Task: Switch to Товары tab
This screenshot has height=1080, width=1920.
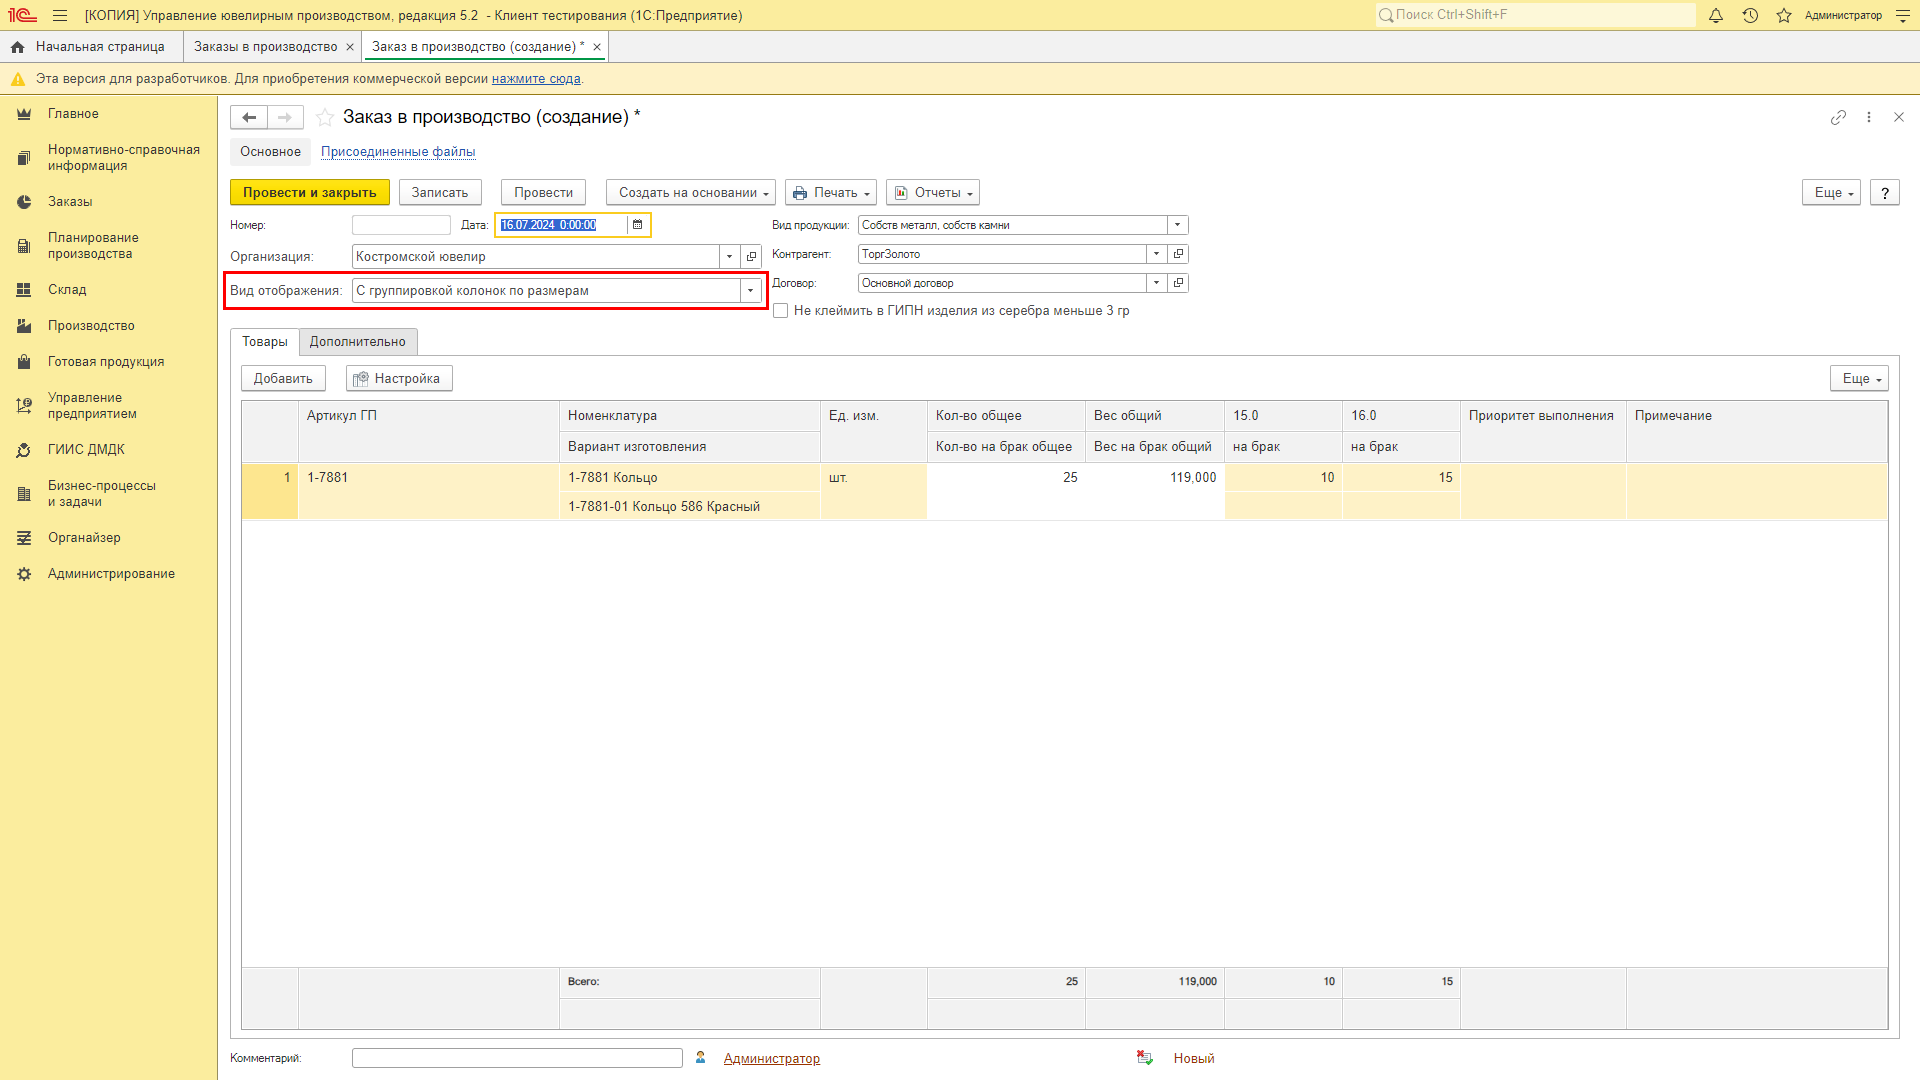Action: coord(265,342)
